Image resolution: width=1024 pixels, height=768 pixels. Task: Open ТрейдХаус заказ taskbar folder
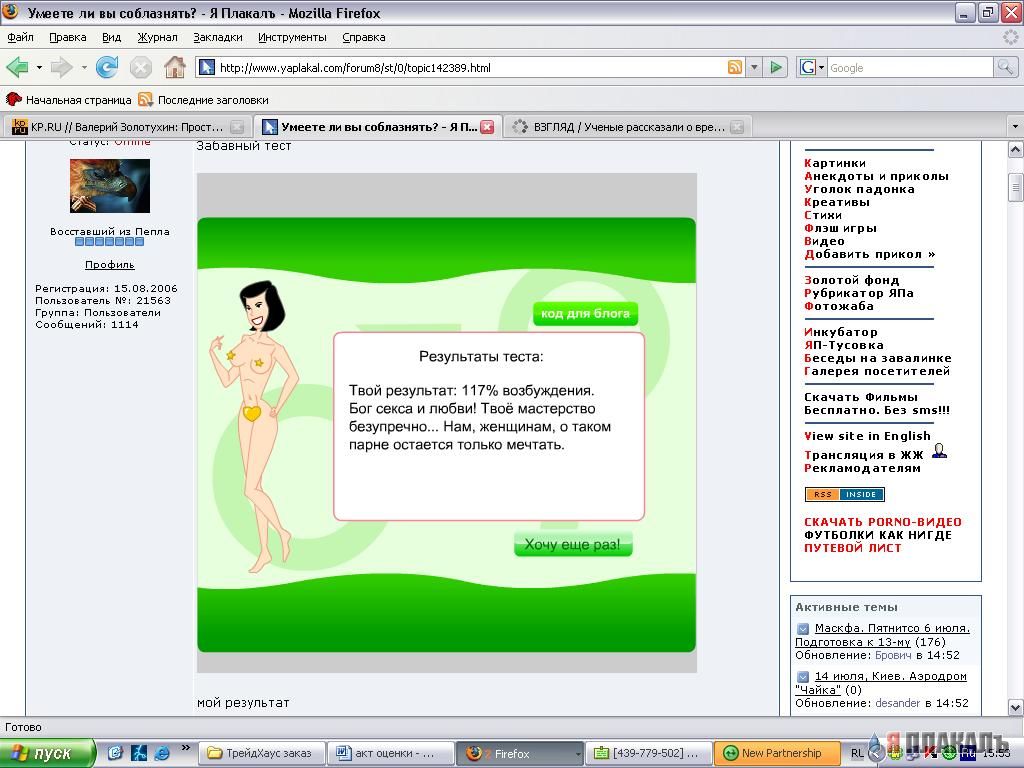pyautogui.click(x=260, y=753)
